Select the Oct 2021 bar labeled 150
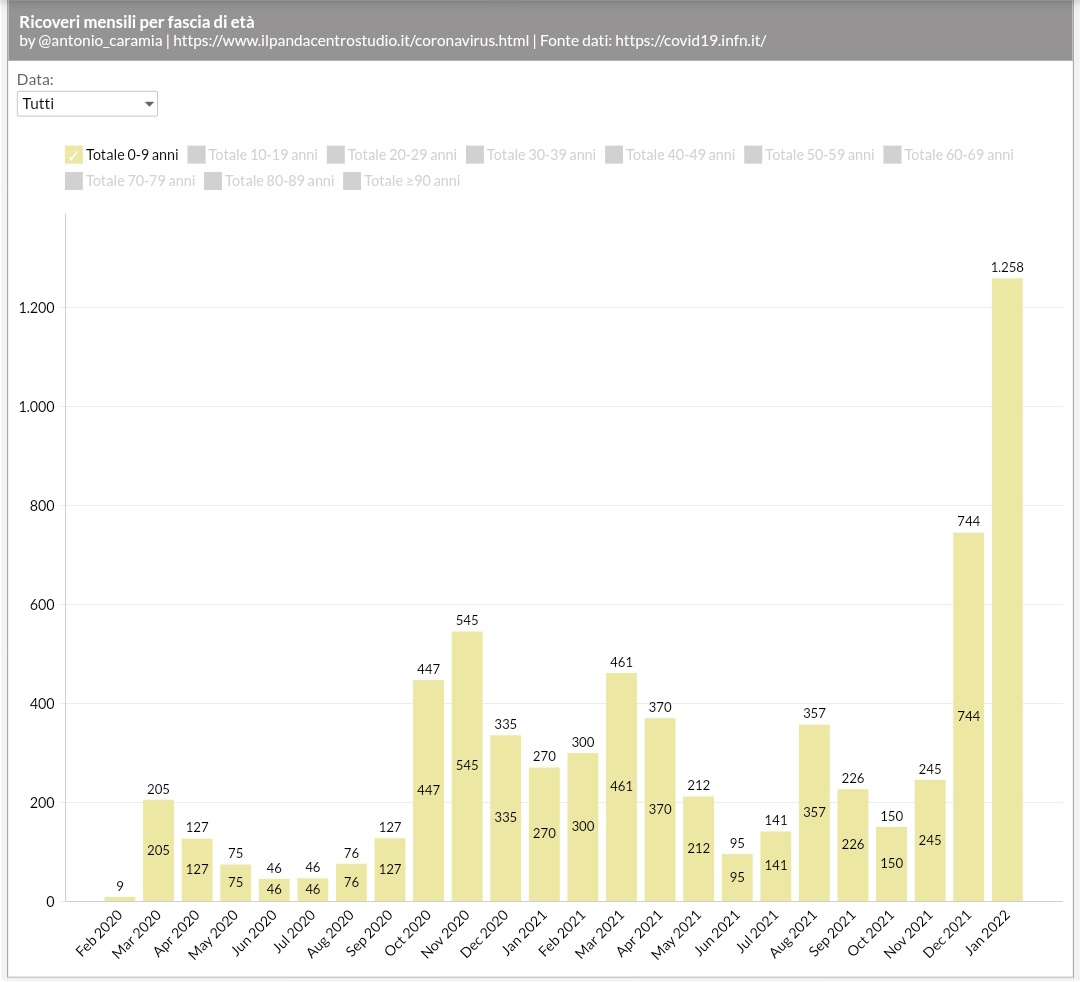The width and height of the screenshot is (1080, 982). (891, 864)
